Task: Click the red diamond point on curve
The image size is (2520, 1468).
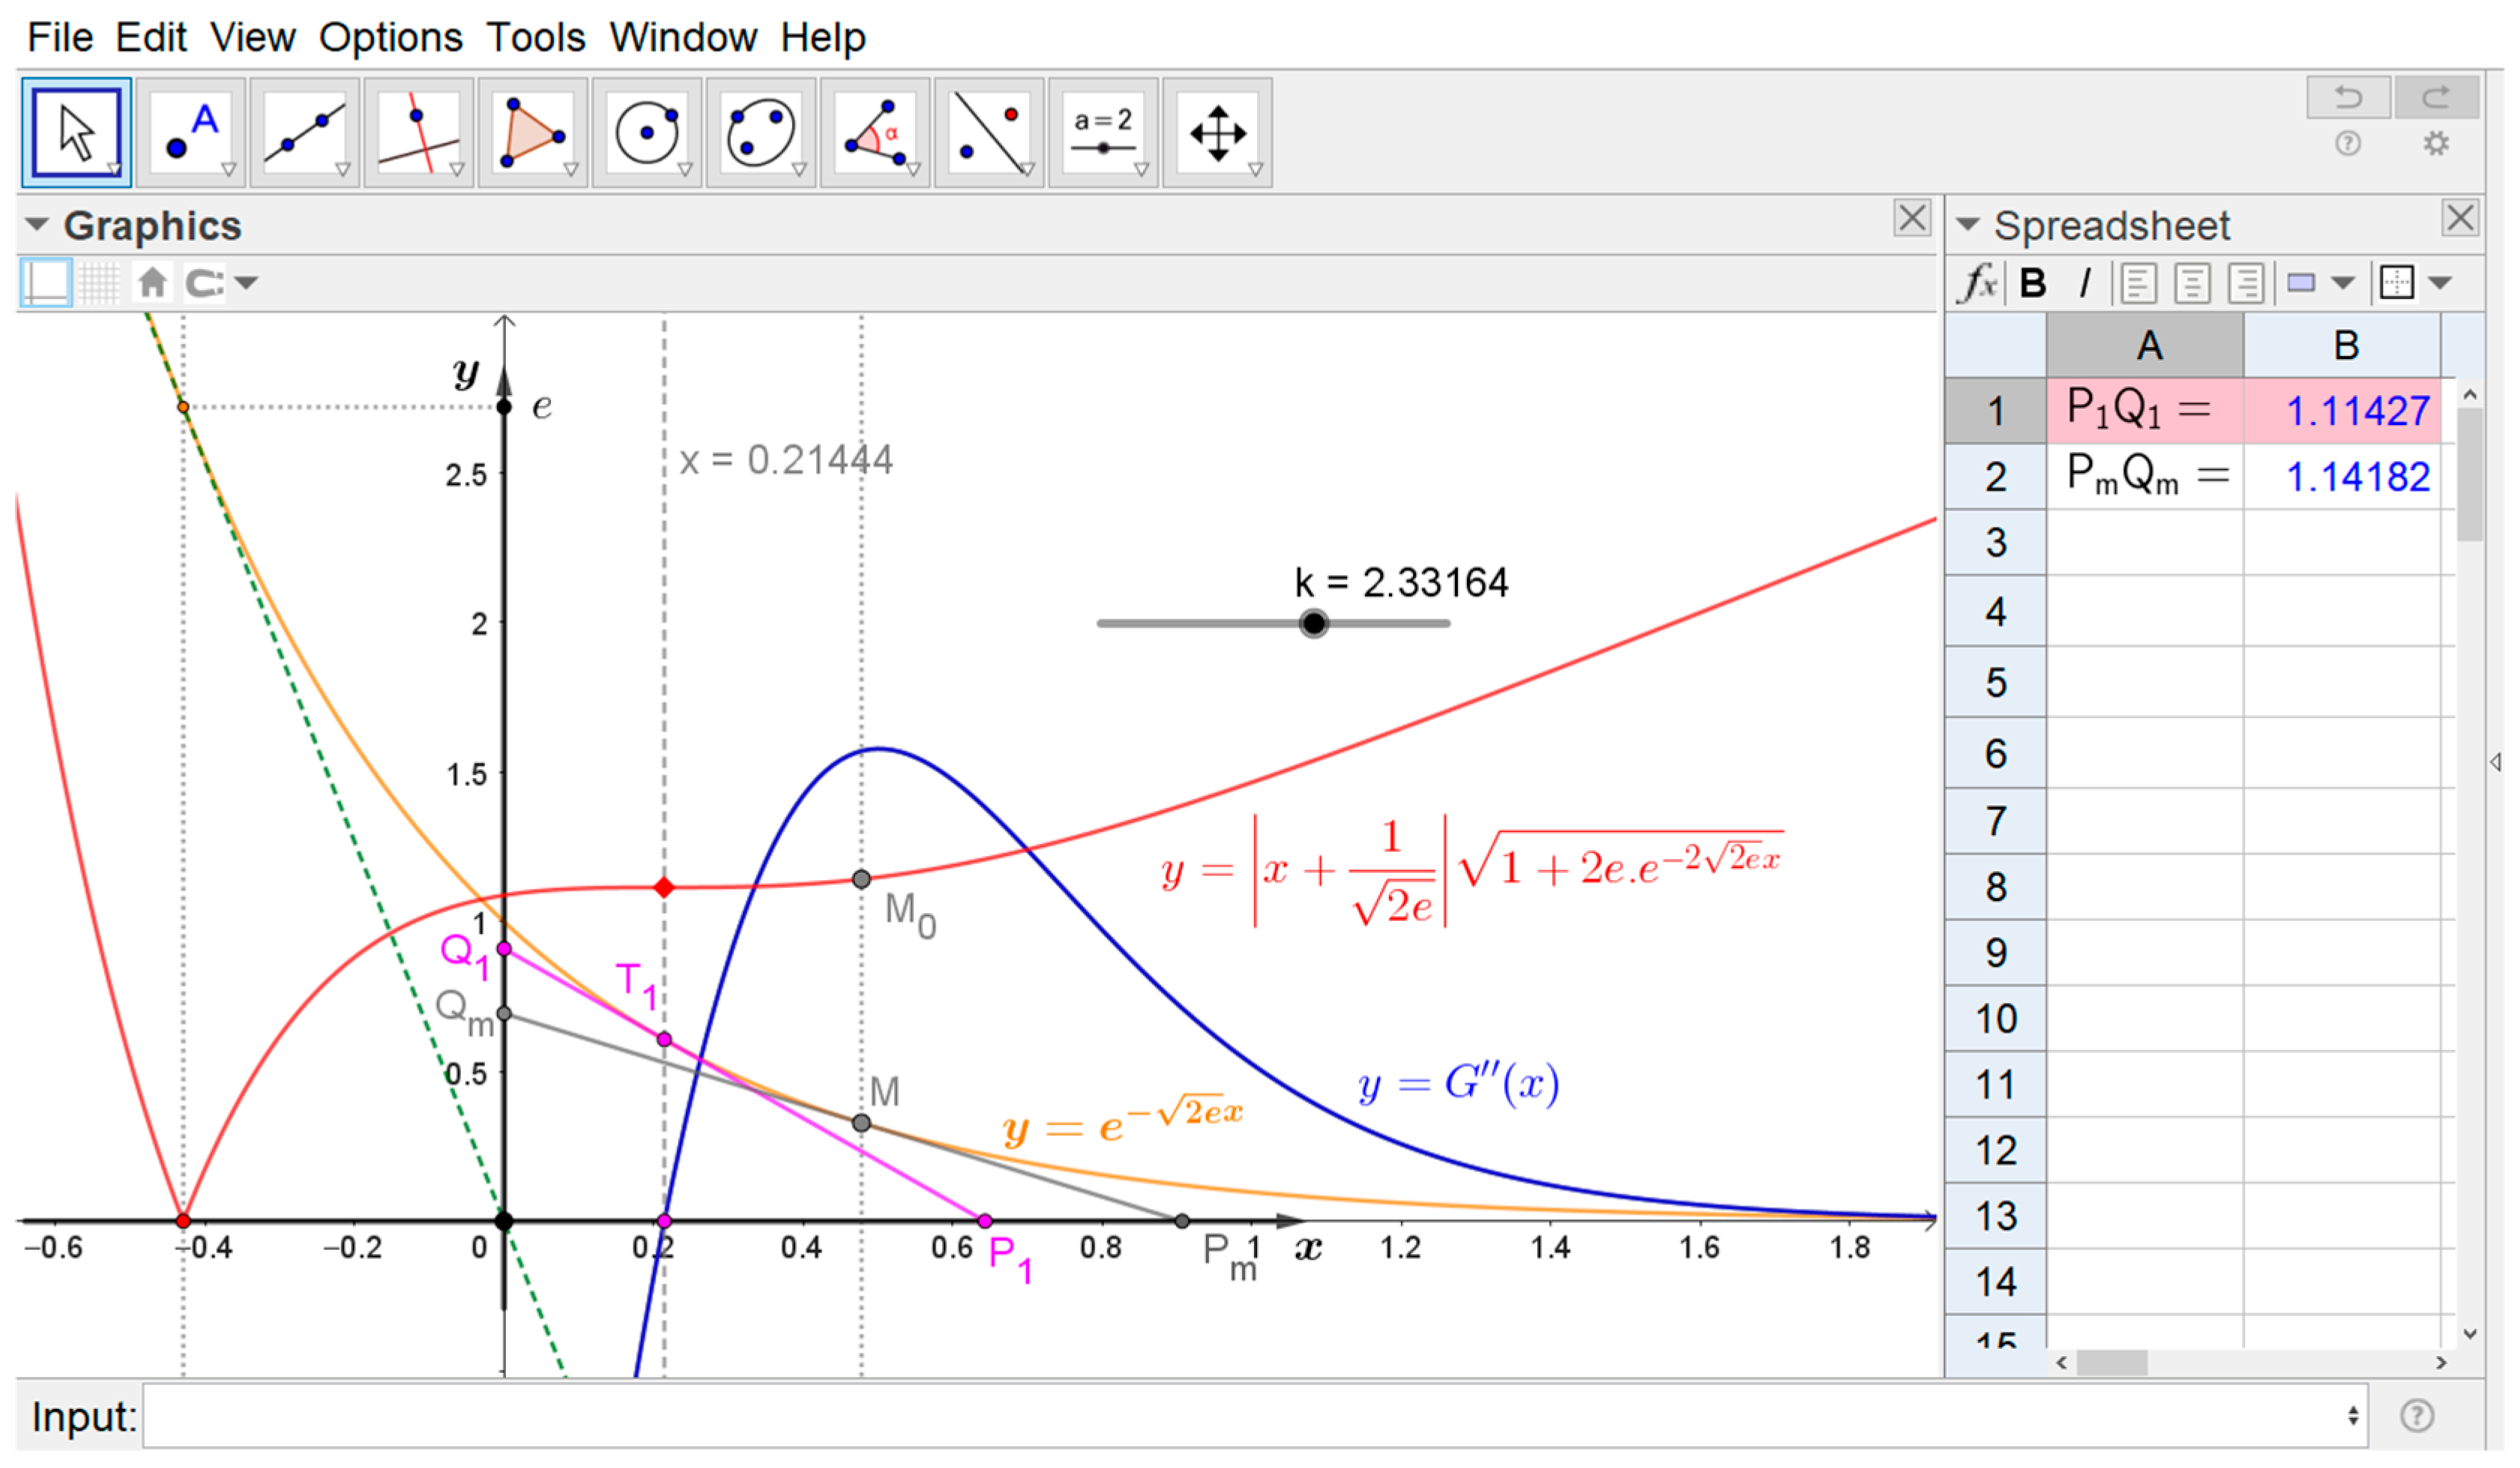Action: pos(664,887)
